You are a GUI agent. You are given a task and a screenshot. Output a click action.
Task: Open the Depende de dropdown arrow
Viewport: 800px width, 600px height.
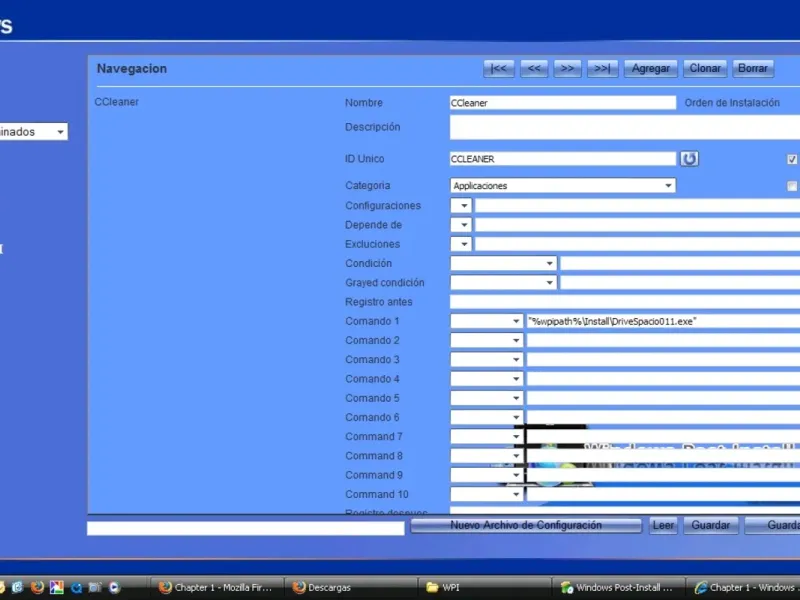(x=461, y=225)
